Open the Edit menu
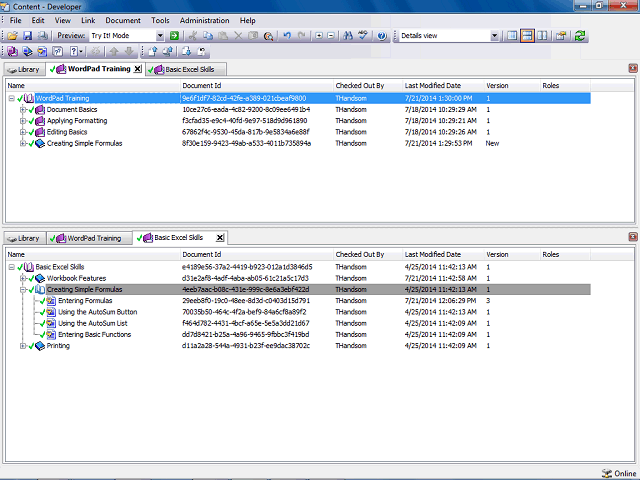 pos(38,20)
